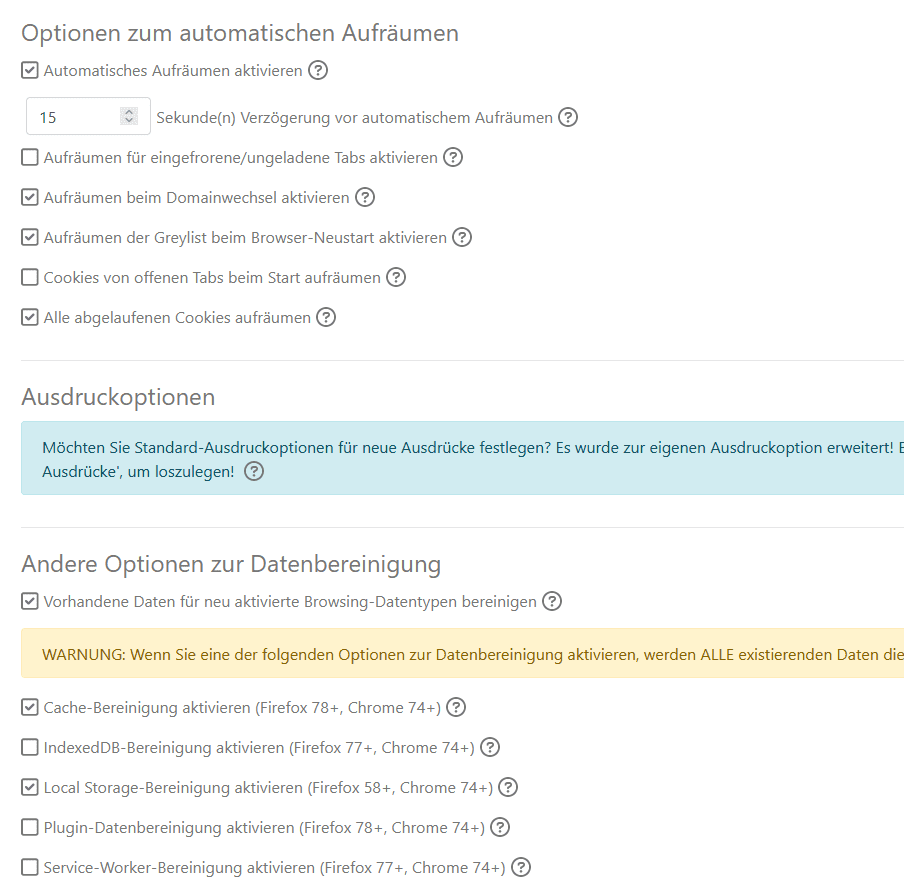Click help icon for 'Alle abgelaufenen Cookies aufräumen'

(326, 317)
